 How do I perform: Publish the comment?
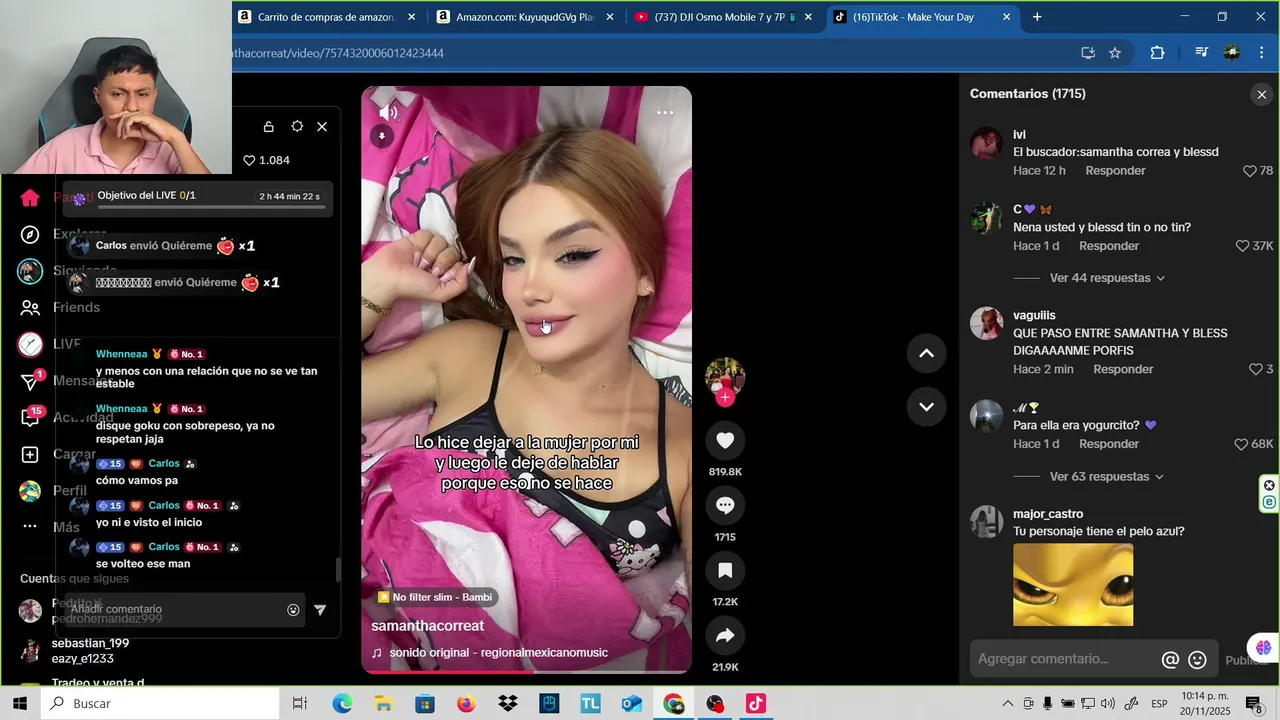1247,660
